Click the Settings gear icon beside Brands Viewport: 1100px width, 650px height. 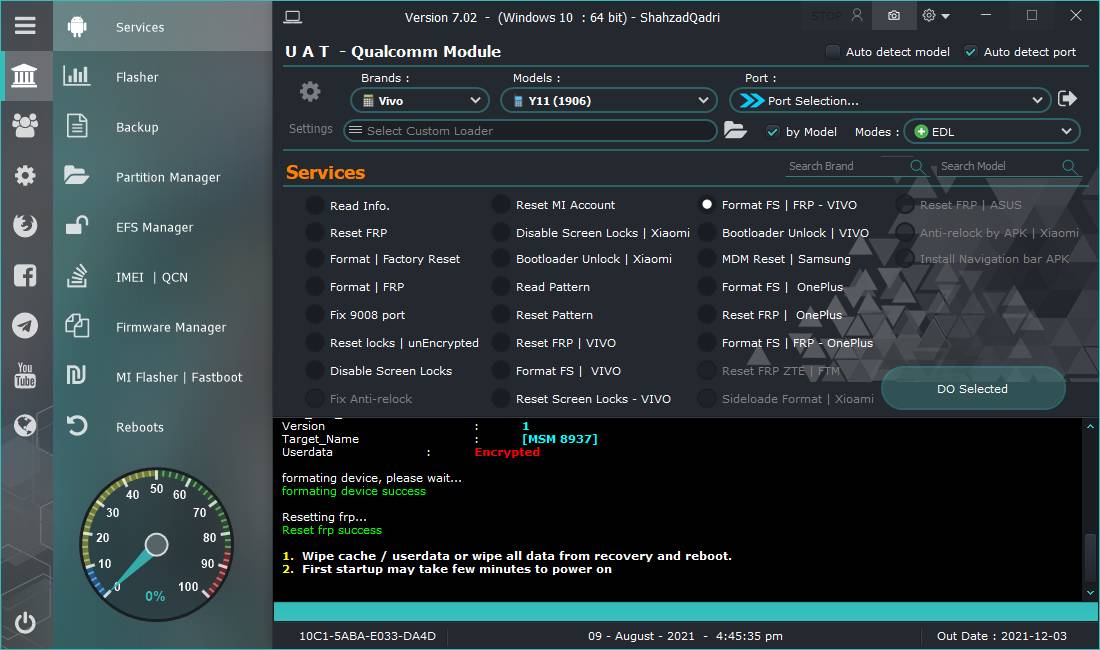[x=310, y=92]
